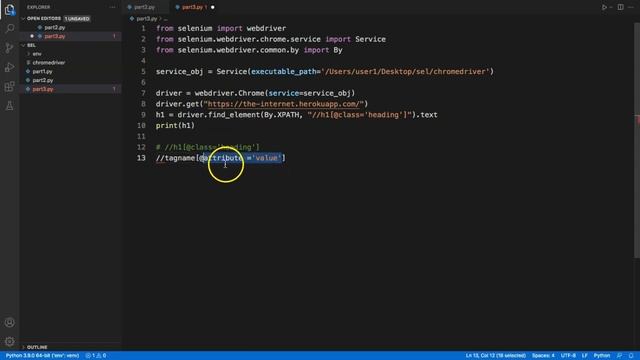Click the Ln 13, Col 12 status entry
640x360 pixels.
tap(496, 356)
